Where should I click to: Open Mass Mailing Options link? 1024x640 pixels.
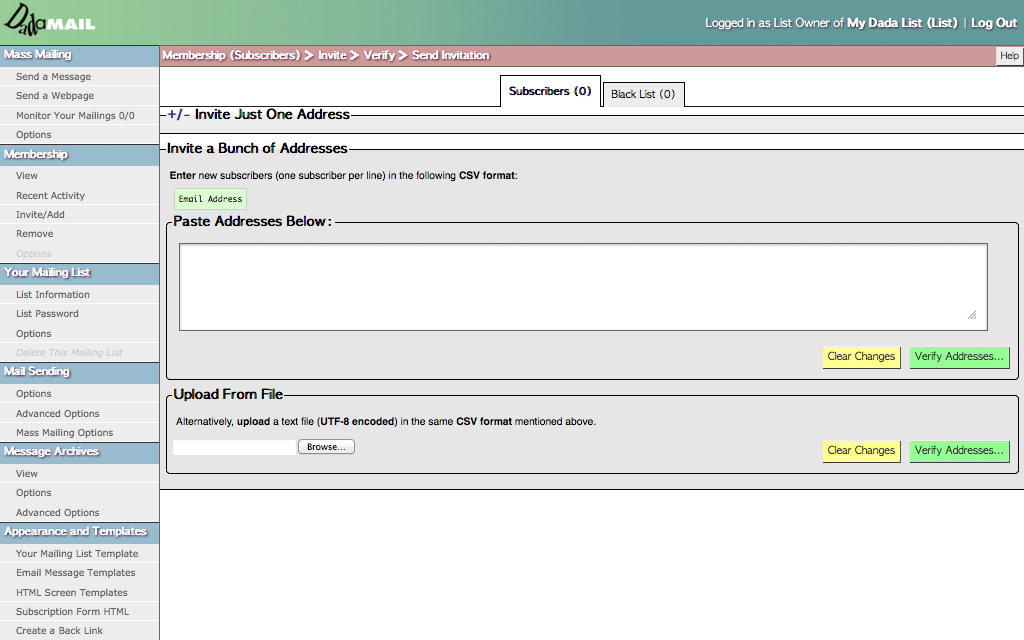[x=64, y=433]
